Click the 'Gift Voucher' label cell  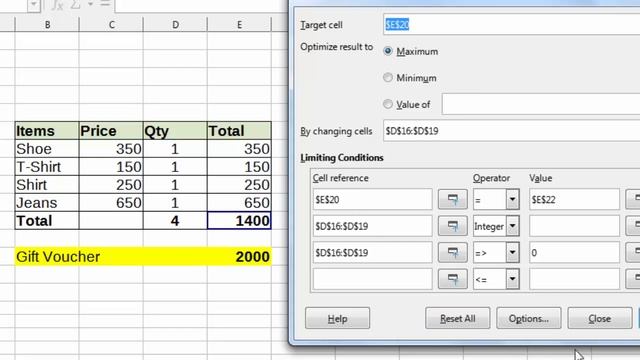click(x=47, y=257)
